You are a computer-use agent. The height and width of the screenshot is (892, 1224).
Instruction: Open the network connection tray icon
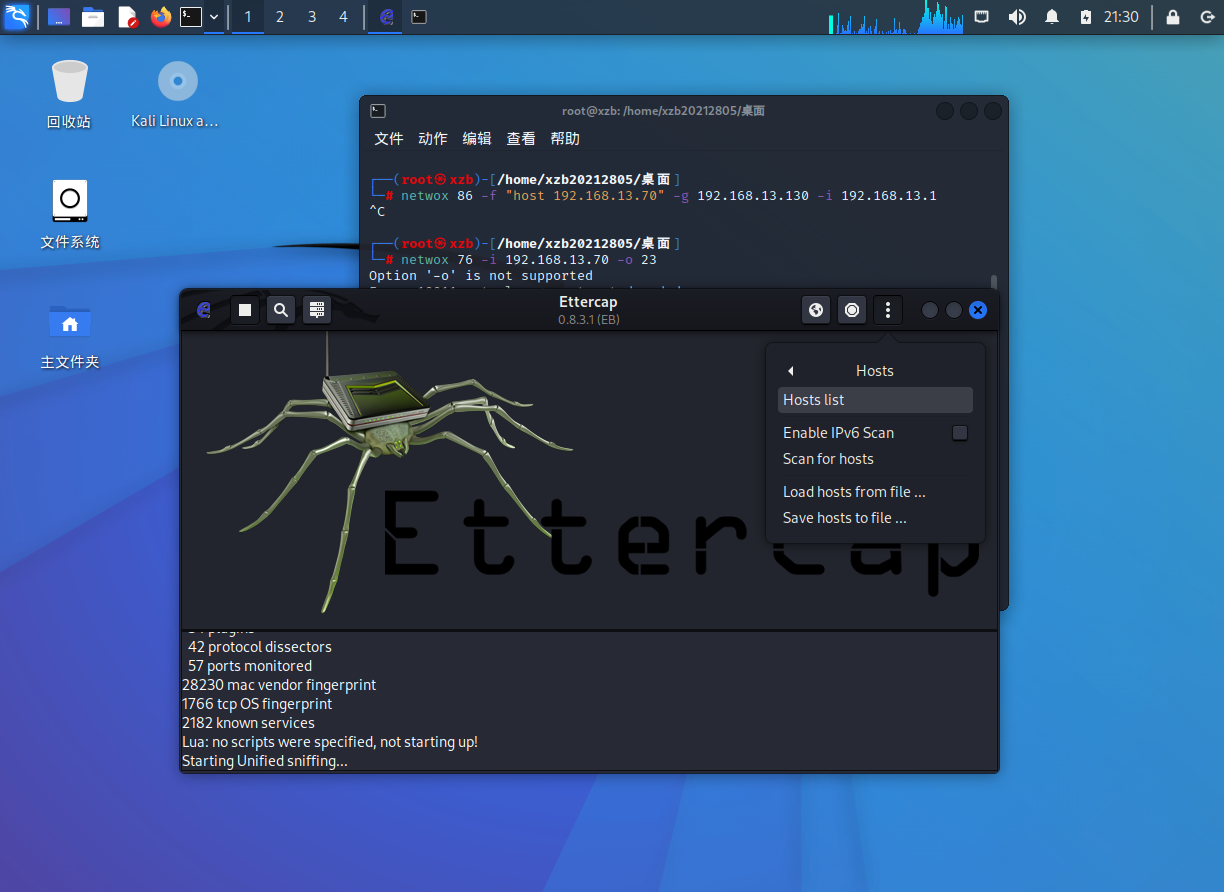click(983, 17)
